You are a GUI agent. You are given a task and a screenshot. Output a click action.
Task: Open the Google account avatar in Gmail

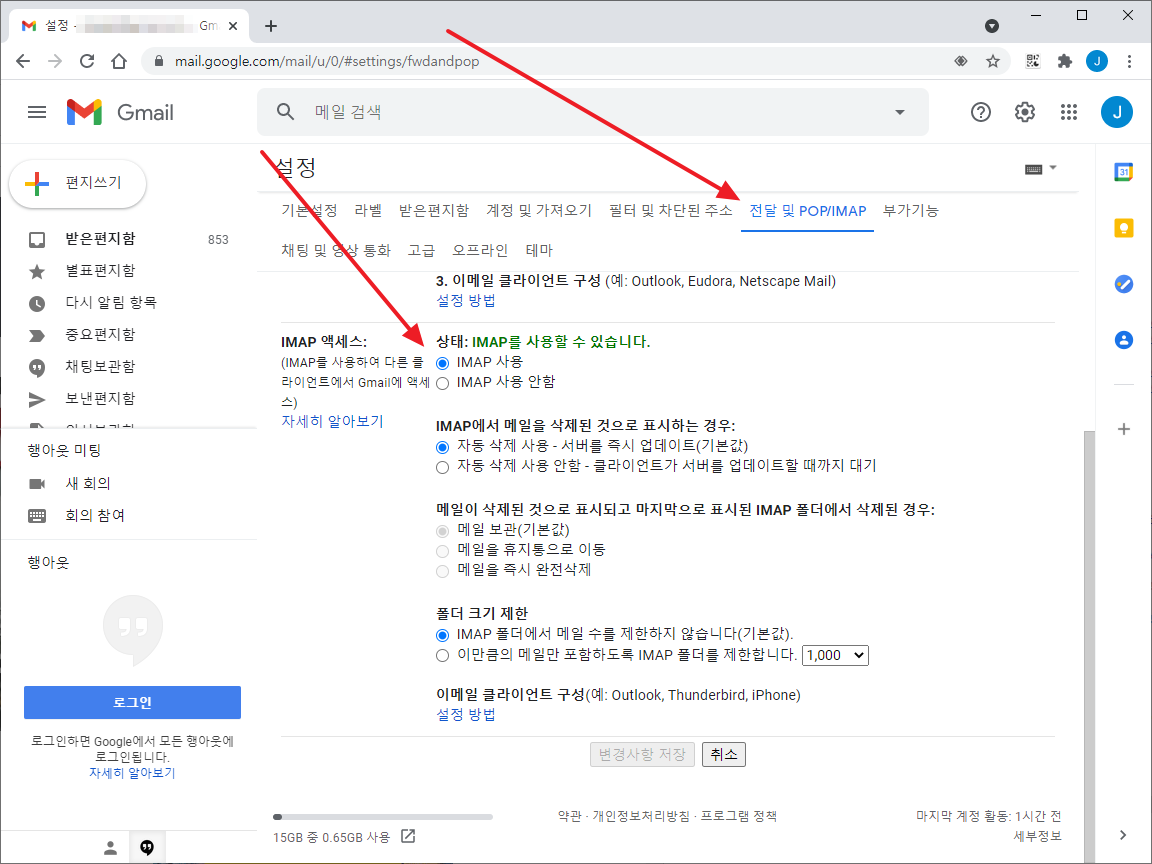click(1117, 112)
